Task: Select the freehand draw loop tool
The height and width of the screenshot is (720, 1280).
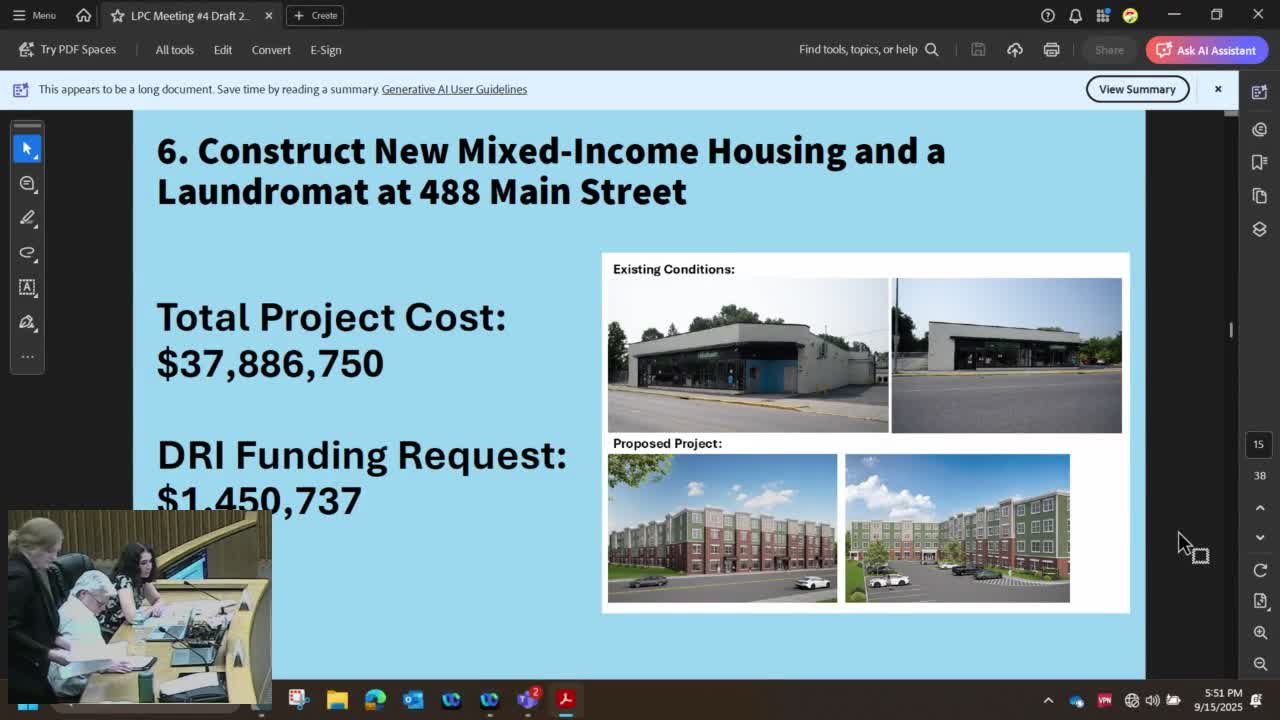Action: pyautogui.click(x=27, y=253)
